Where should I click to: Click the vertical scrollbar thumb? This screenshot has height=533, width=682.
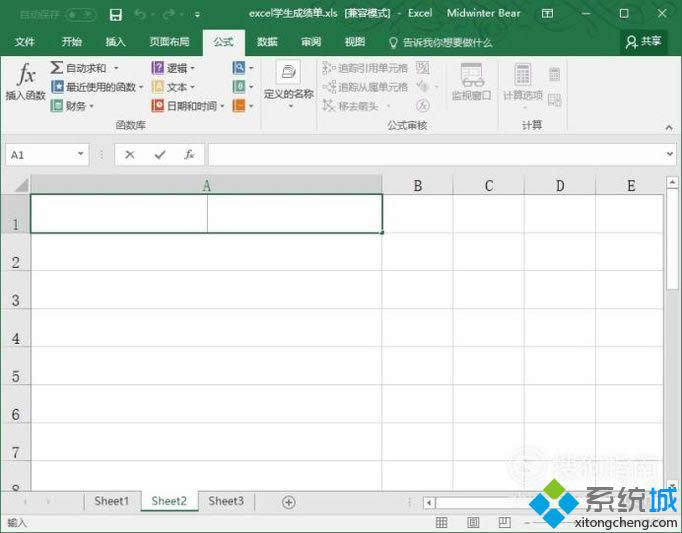[x=672, y=239]
